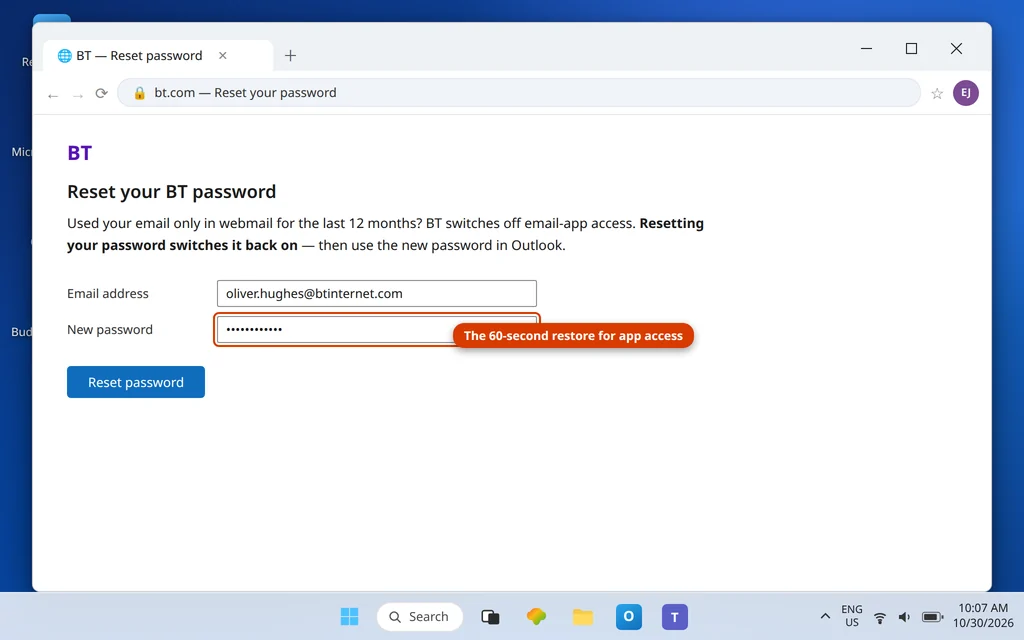The height and width of the screenshot is (640, 1024).
Task: Click the Reset password button
Action: coord(136,382)
